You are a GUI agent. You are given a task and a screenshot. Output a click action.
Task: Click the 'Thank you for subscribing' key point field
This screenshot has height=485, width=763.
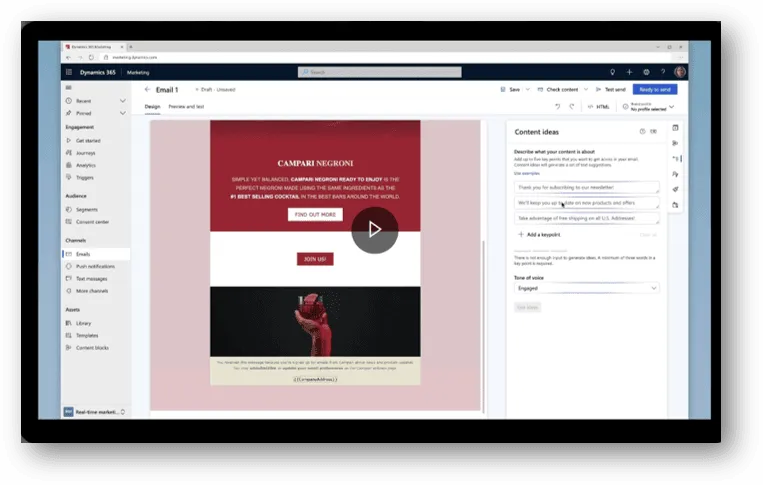586,187
